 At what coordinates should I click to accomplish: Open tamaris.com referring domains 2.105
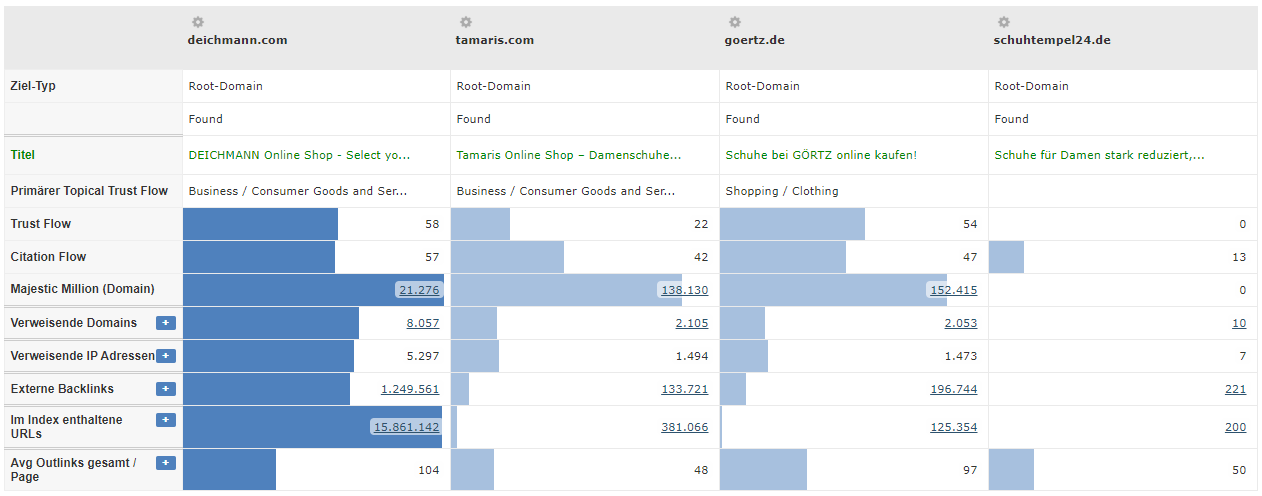(x=692, y=323)
